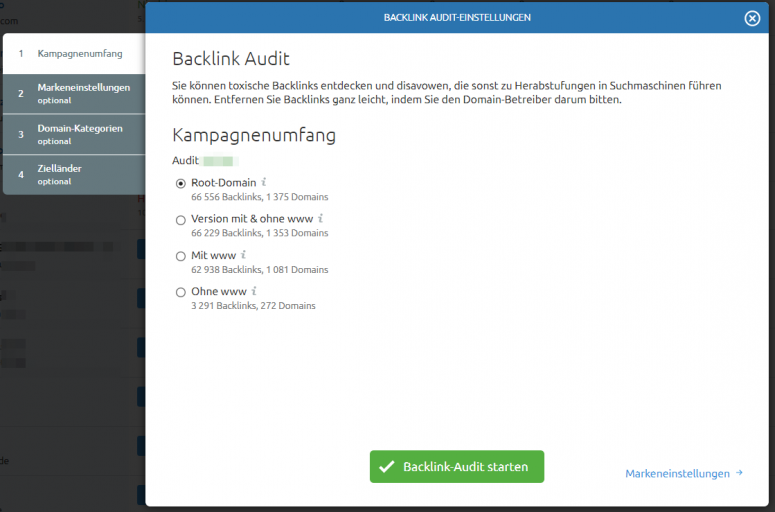Click the blurred domain name after Audit
775x512 pixels.
tap(218, 160)
